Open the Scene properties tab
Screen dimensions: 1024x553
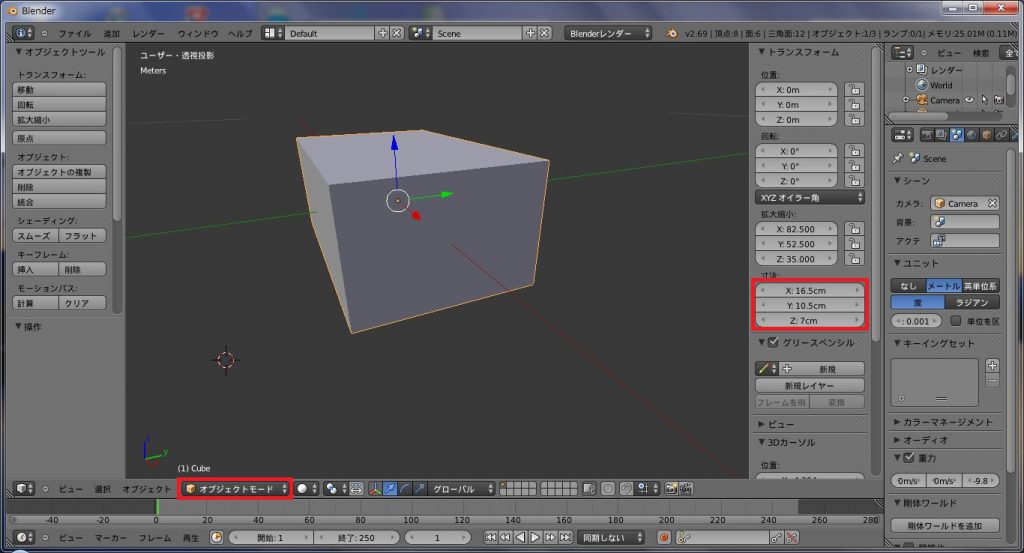tap(956, 135)
